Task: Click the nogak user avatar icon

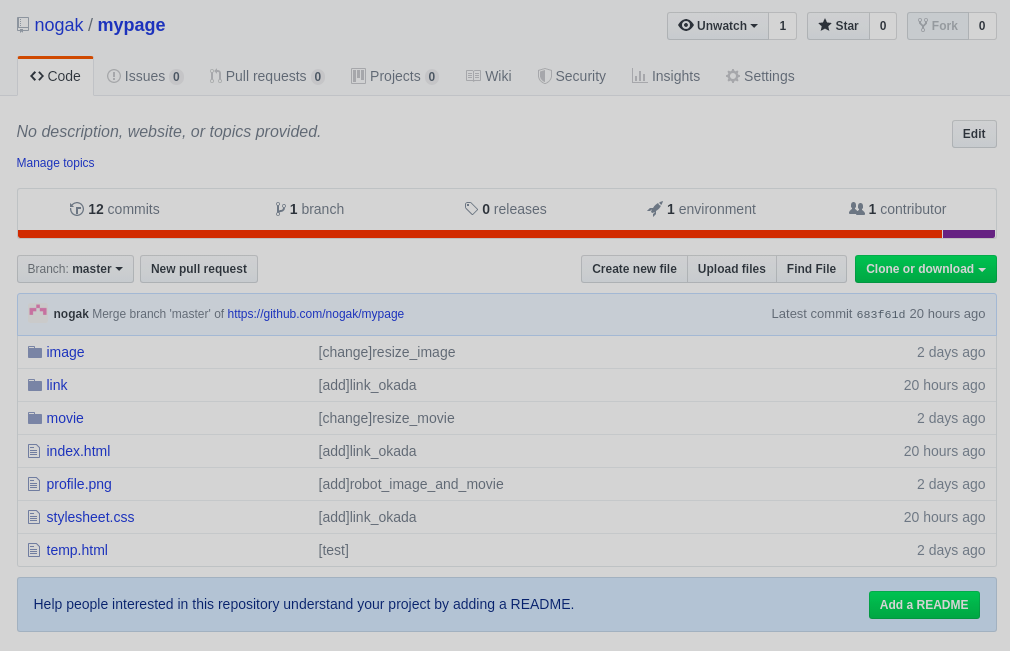Action: pyautogui.click(x=38, y=313)
